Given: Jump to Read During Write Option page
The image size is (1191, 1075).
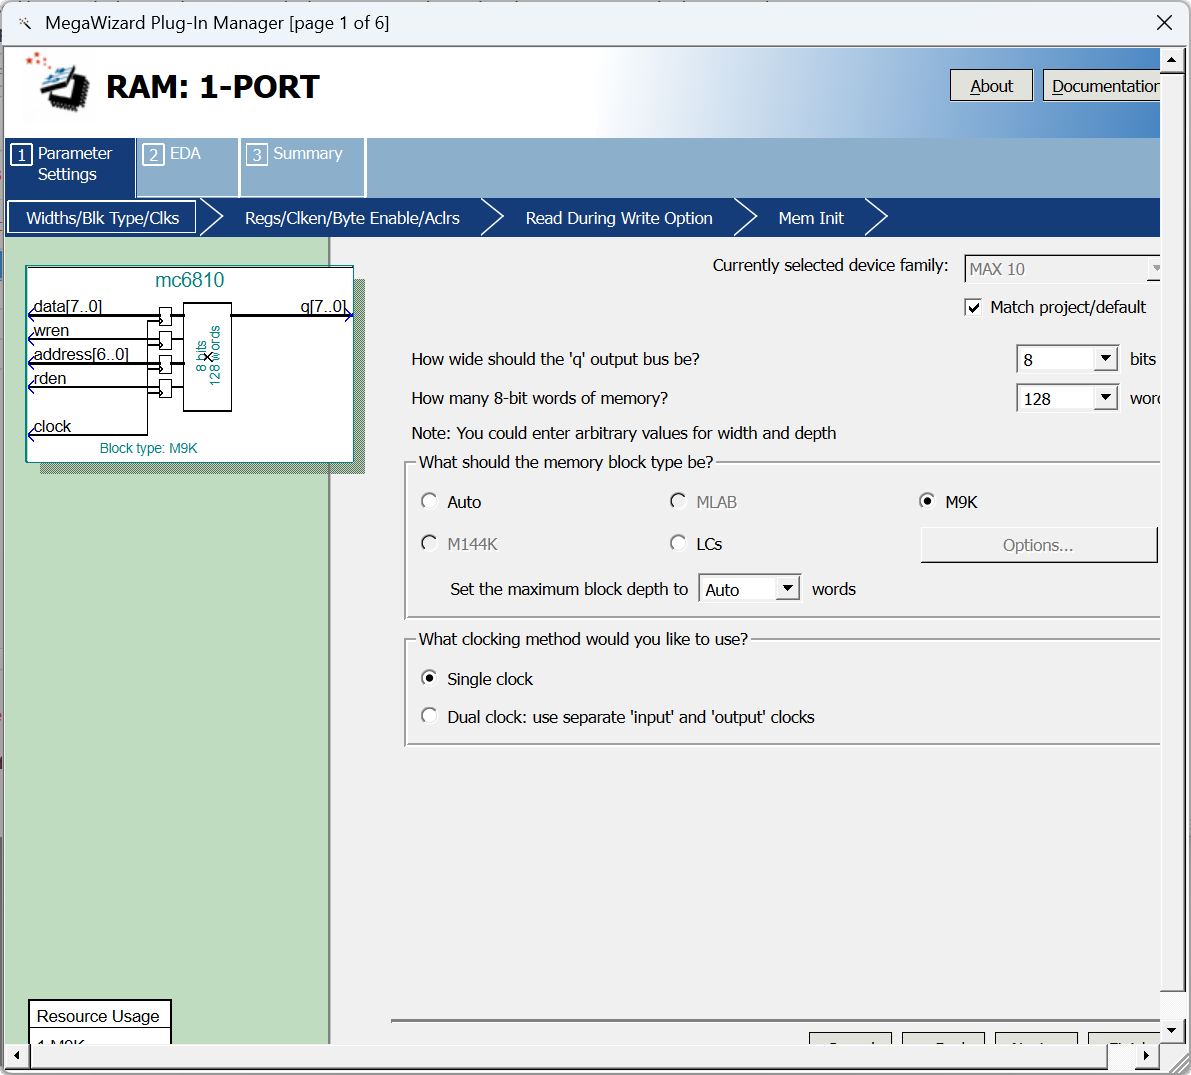Looking at the screenshot, I should pyautogui.click(x=619, y=218).
